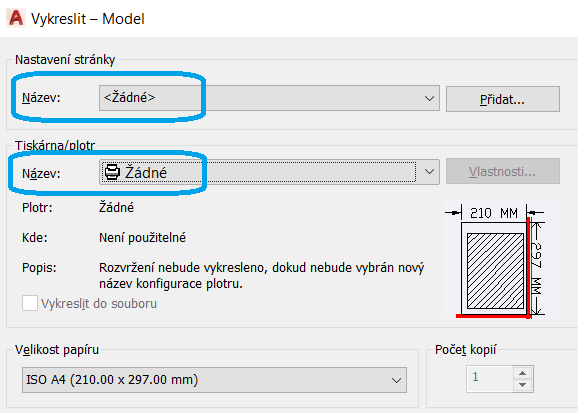Click the Vykreslit – Model title bar
This screenshot has width=578, height=413.
click(289, 18)
